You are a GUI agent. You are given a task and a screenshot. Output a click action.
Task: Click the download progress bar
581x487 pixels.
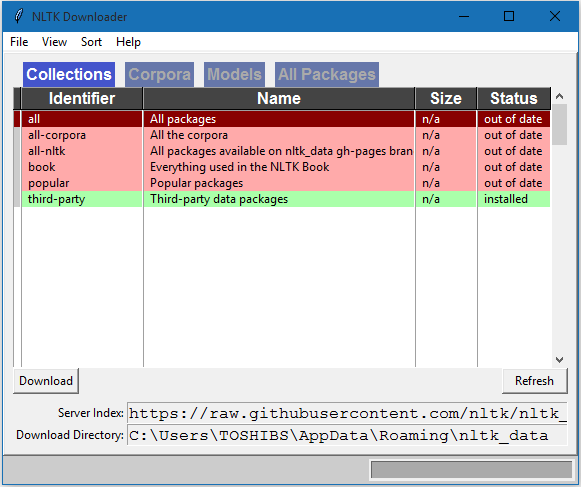pyautogui.click(x=471, y=470)
